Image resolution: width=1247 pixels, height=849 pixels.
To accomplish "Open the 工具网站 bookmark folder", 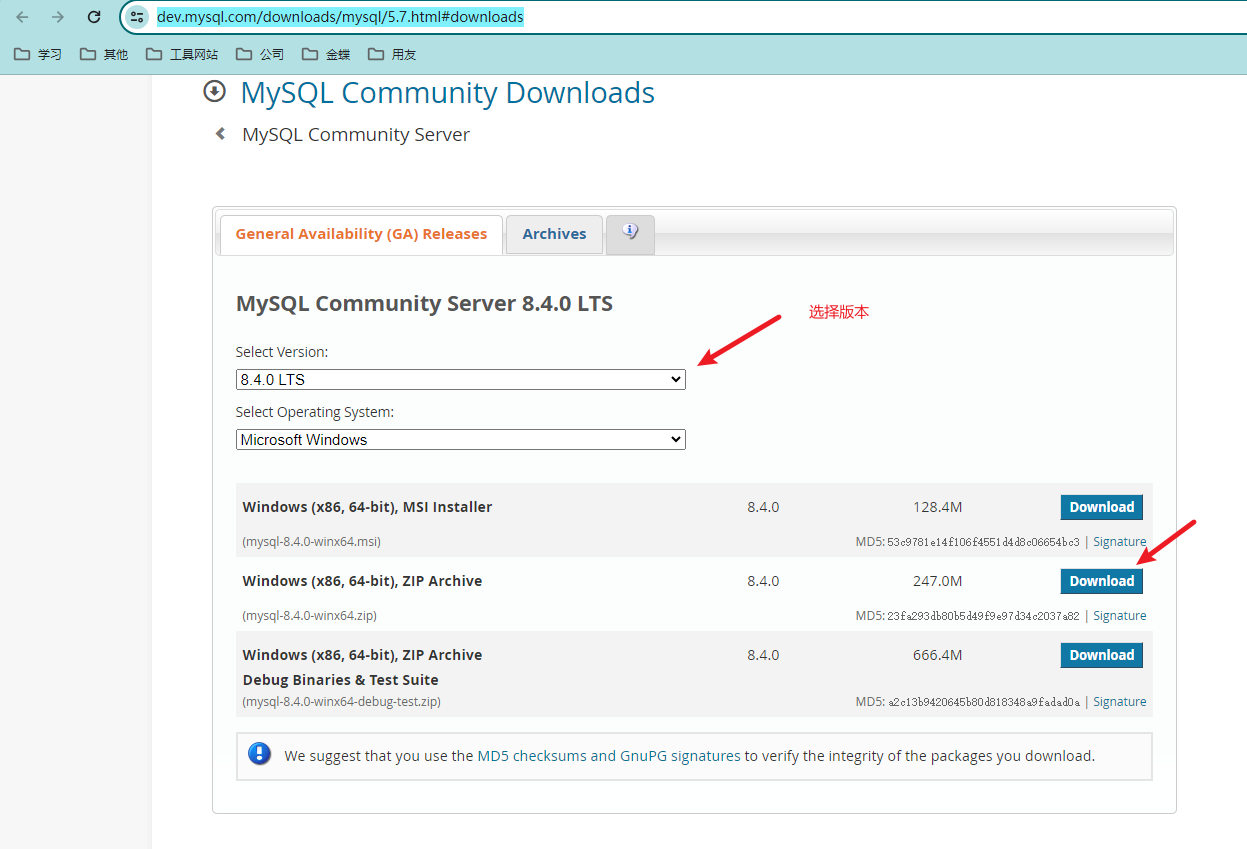I will pos(182,54).
